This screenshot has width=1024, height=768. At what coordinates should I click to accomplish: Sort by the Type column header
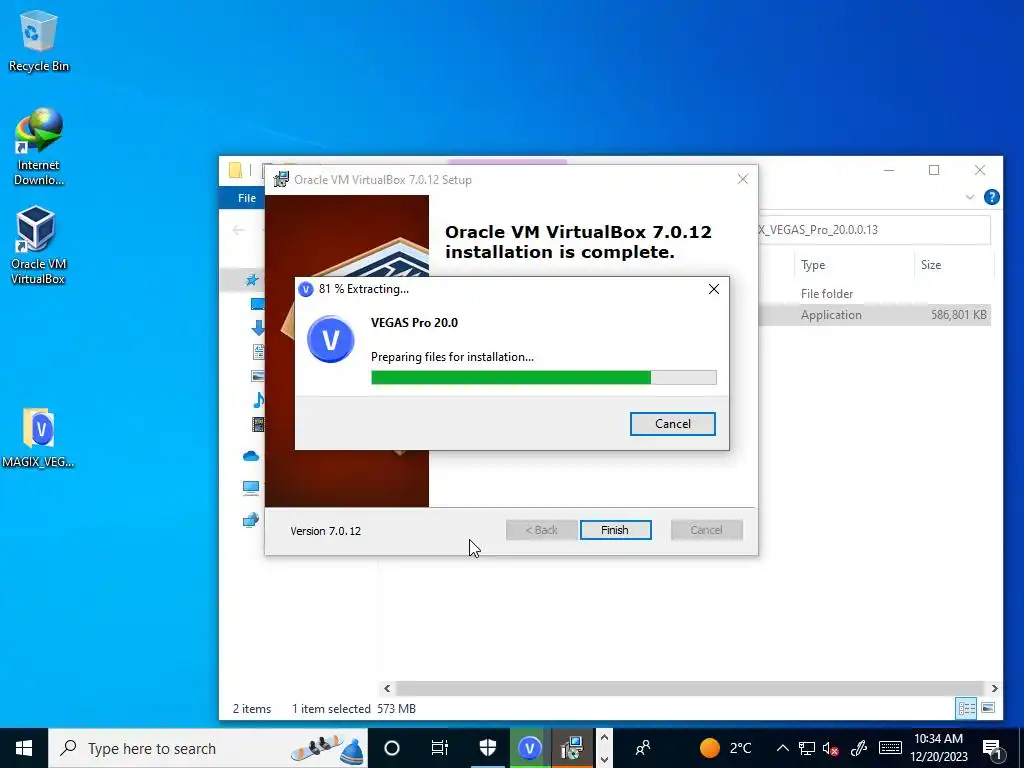pos(813,264)
